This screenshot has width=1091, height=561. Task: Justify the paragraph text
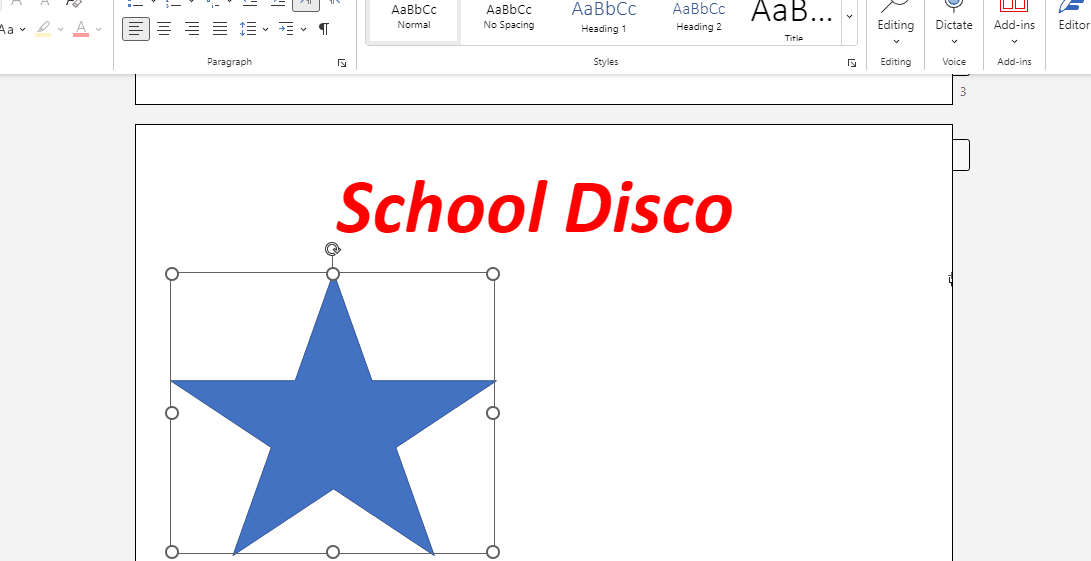(x=220, y=29)
